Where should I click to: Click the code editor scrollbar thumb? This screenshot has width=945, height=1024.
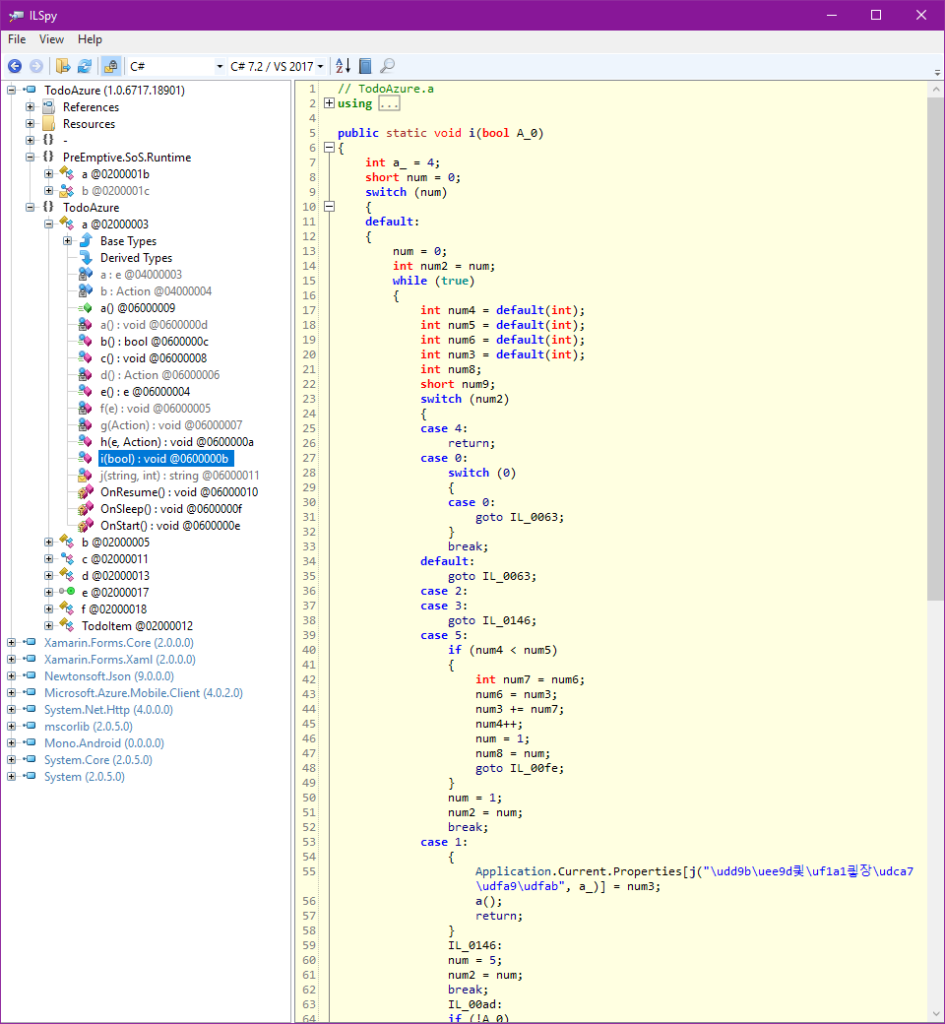point(935,349)
